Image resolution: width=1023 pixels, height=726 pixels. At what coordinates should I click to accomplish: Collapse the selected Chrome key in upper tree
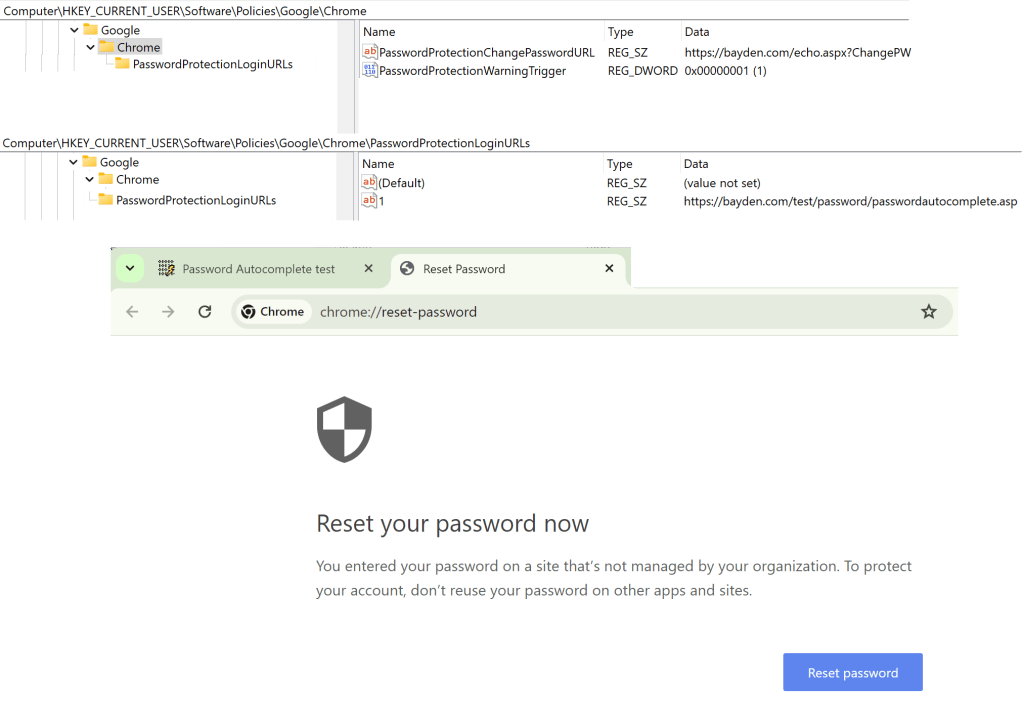90,47
